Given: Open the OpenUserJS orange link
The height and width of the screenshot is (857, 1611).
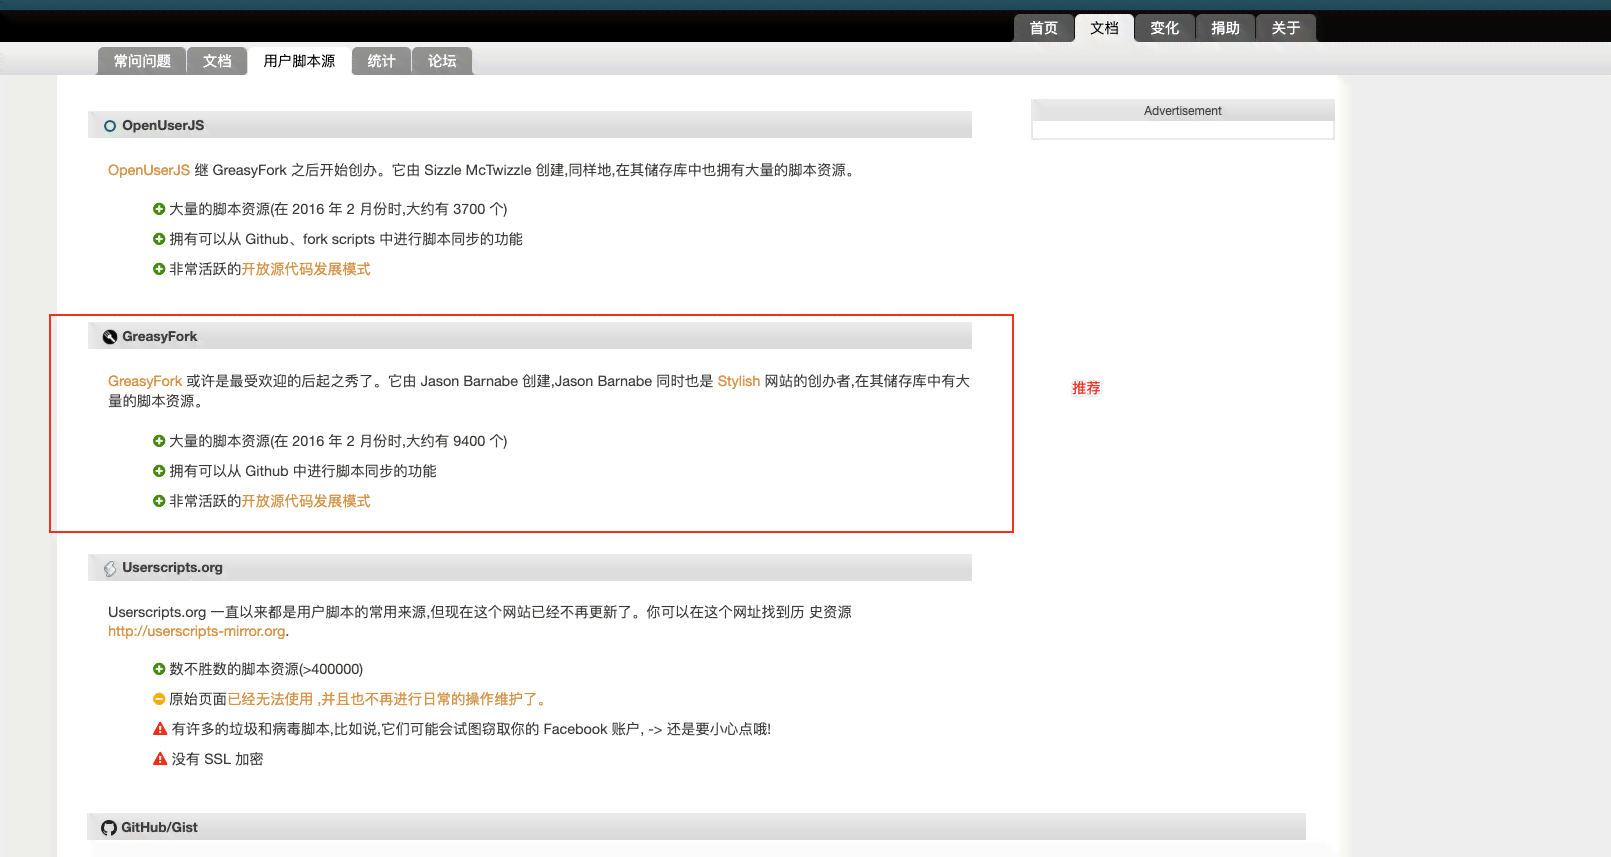Looking at the screenshot, I should (x=149, y=170).
